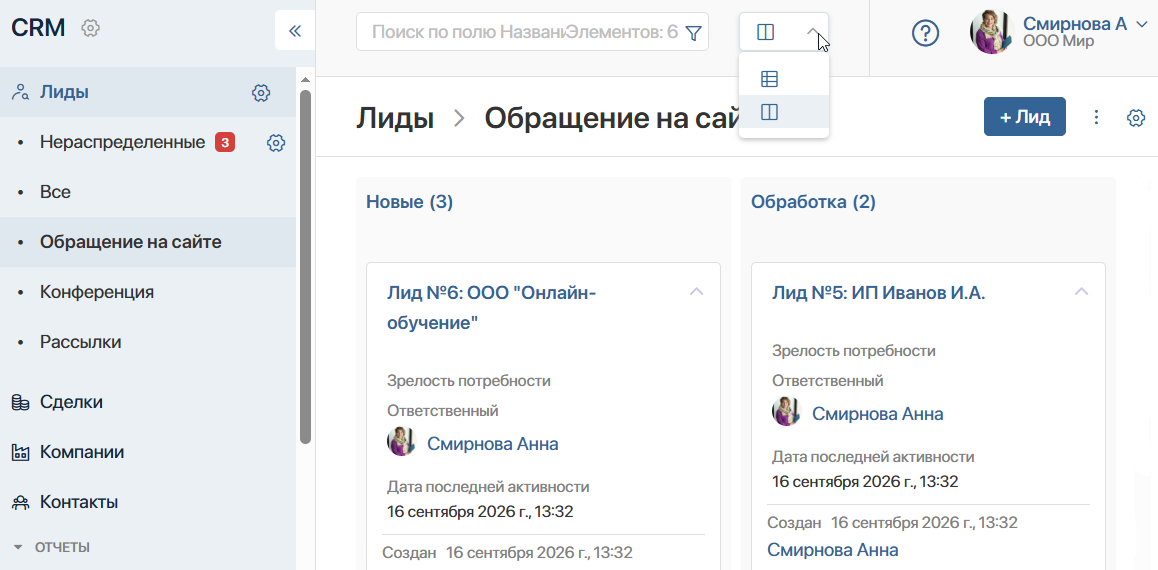Image resolution: width=1158 pixels, height=570 pixels.
Task: Click the CRM title text
Action: click(x=38, y=28)
